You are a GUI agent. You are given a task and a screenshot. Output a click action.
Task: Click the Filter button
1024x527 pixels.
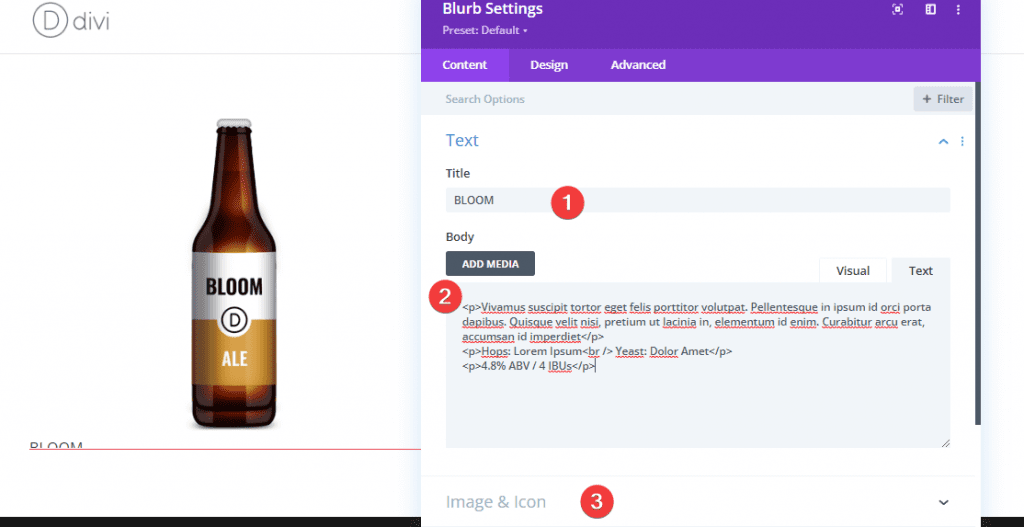click(x=943, y=99)
